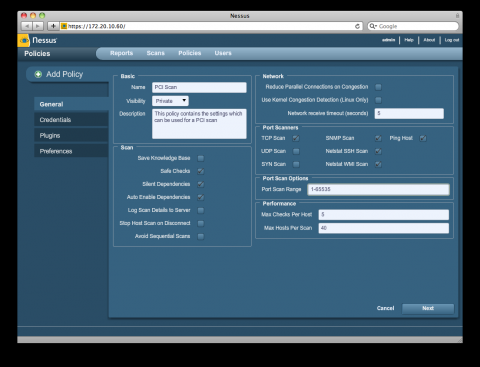Click the About link in header
The image size is (480, 367).
pos(429,40)
